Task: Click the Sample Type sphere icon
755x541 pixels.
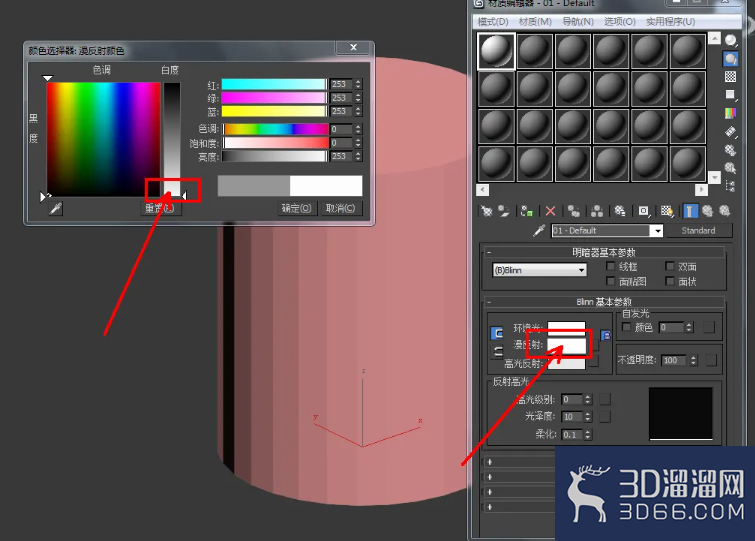Action: pos(731,40)
